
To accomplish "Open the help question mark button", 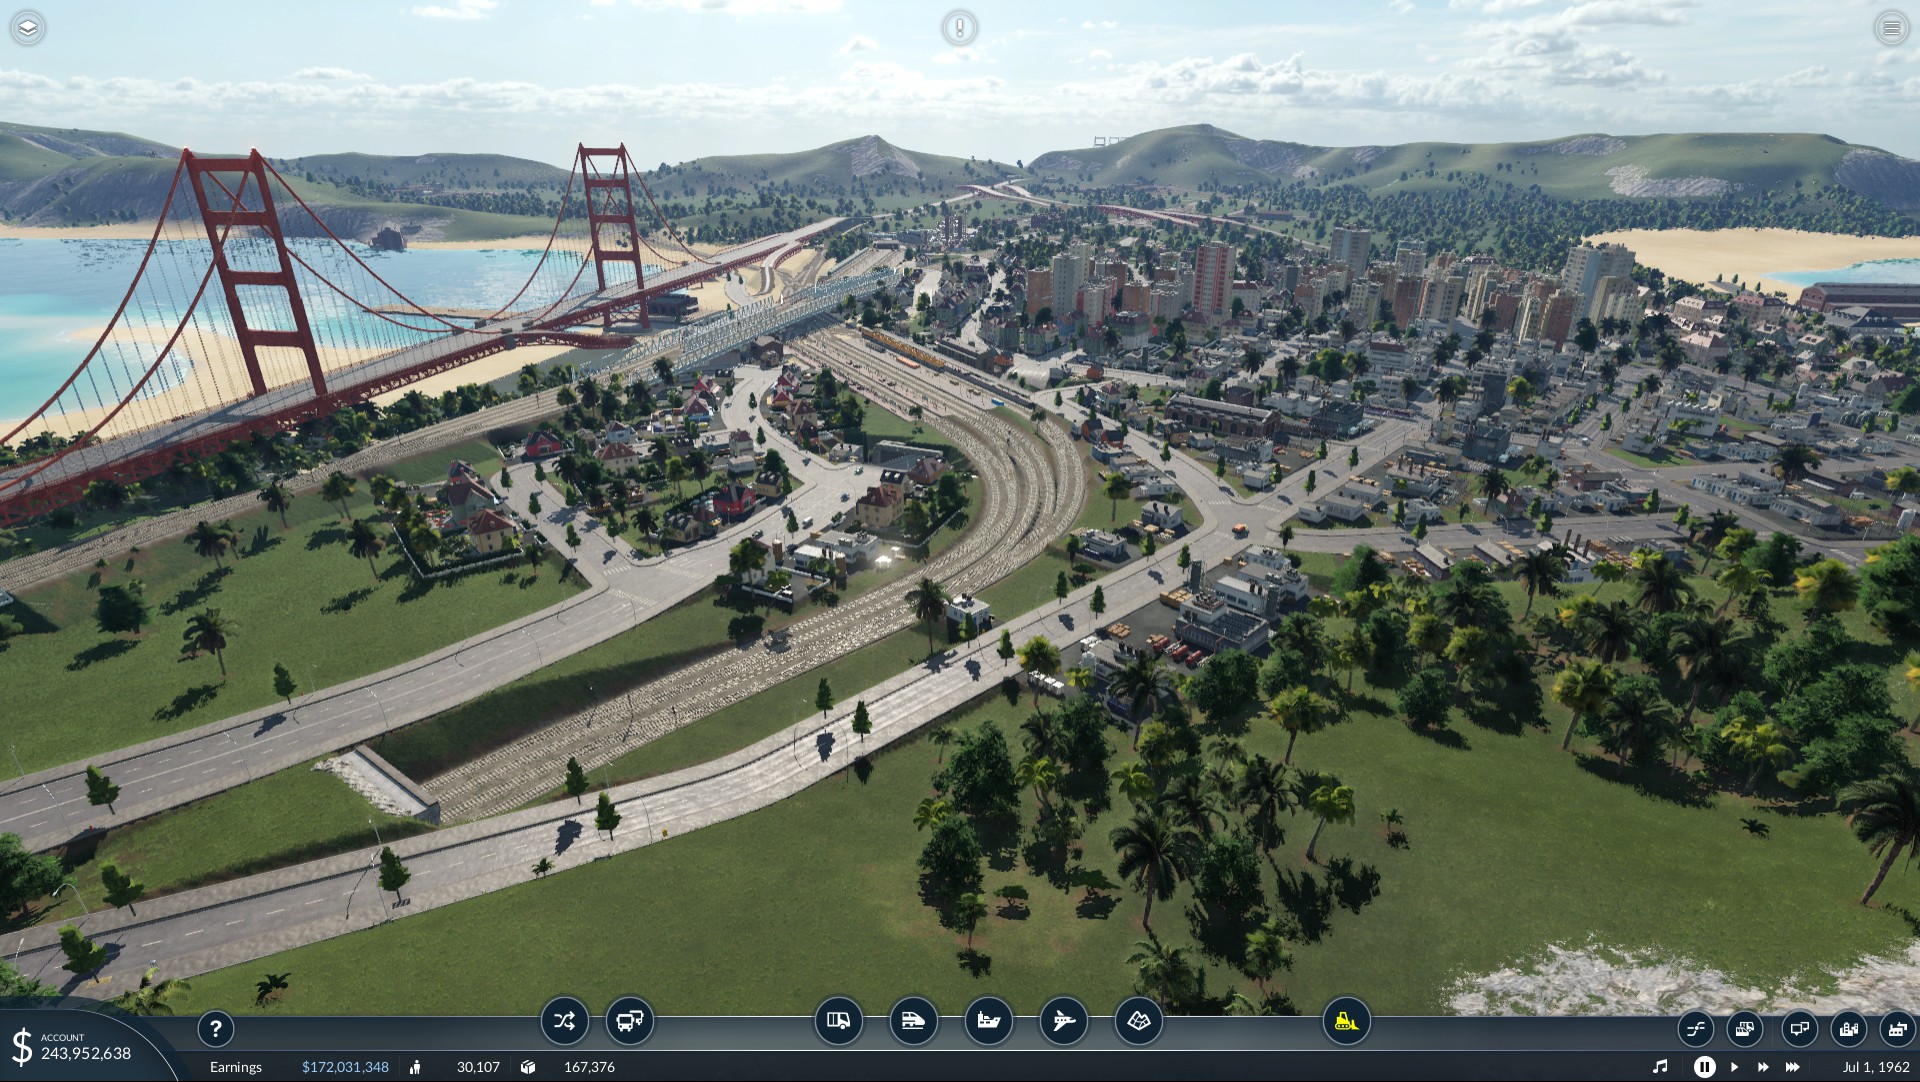I will click(x=215, y=1028).
